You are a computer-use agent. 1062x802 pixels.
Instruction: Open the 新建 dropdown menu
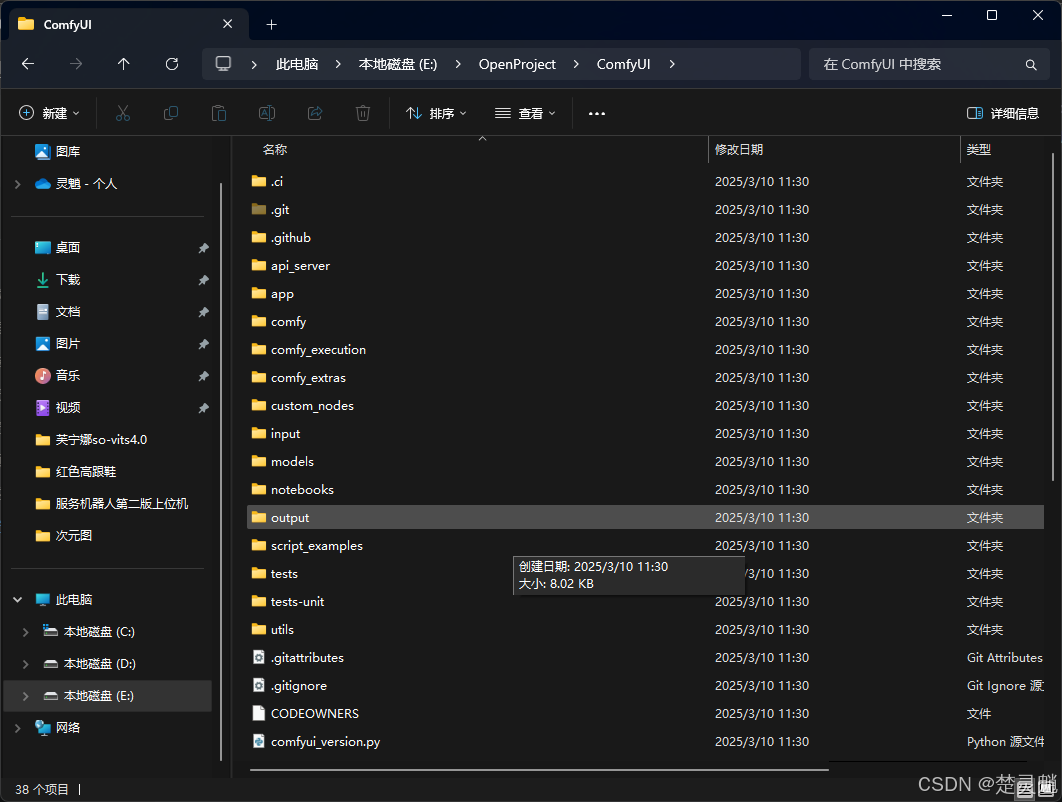pyautogui.click(x=49, y=113)
